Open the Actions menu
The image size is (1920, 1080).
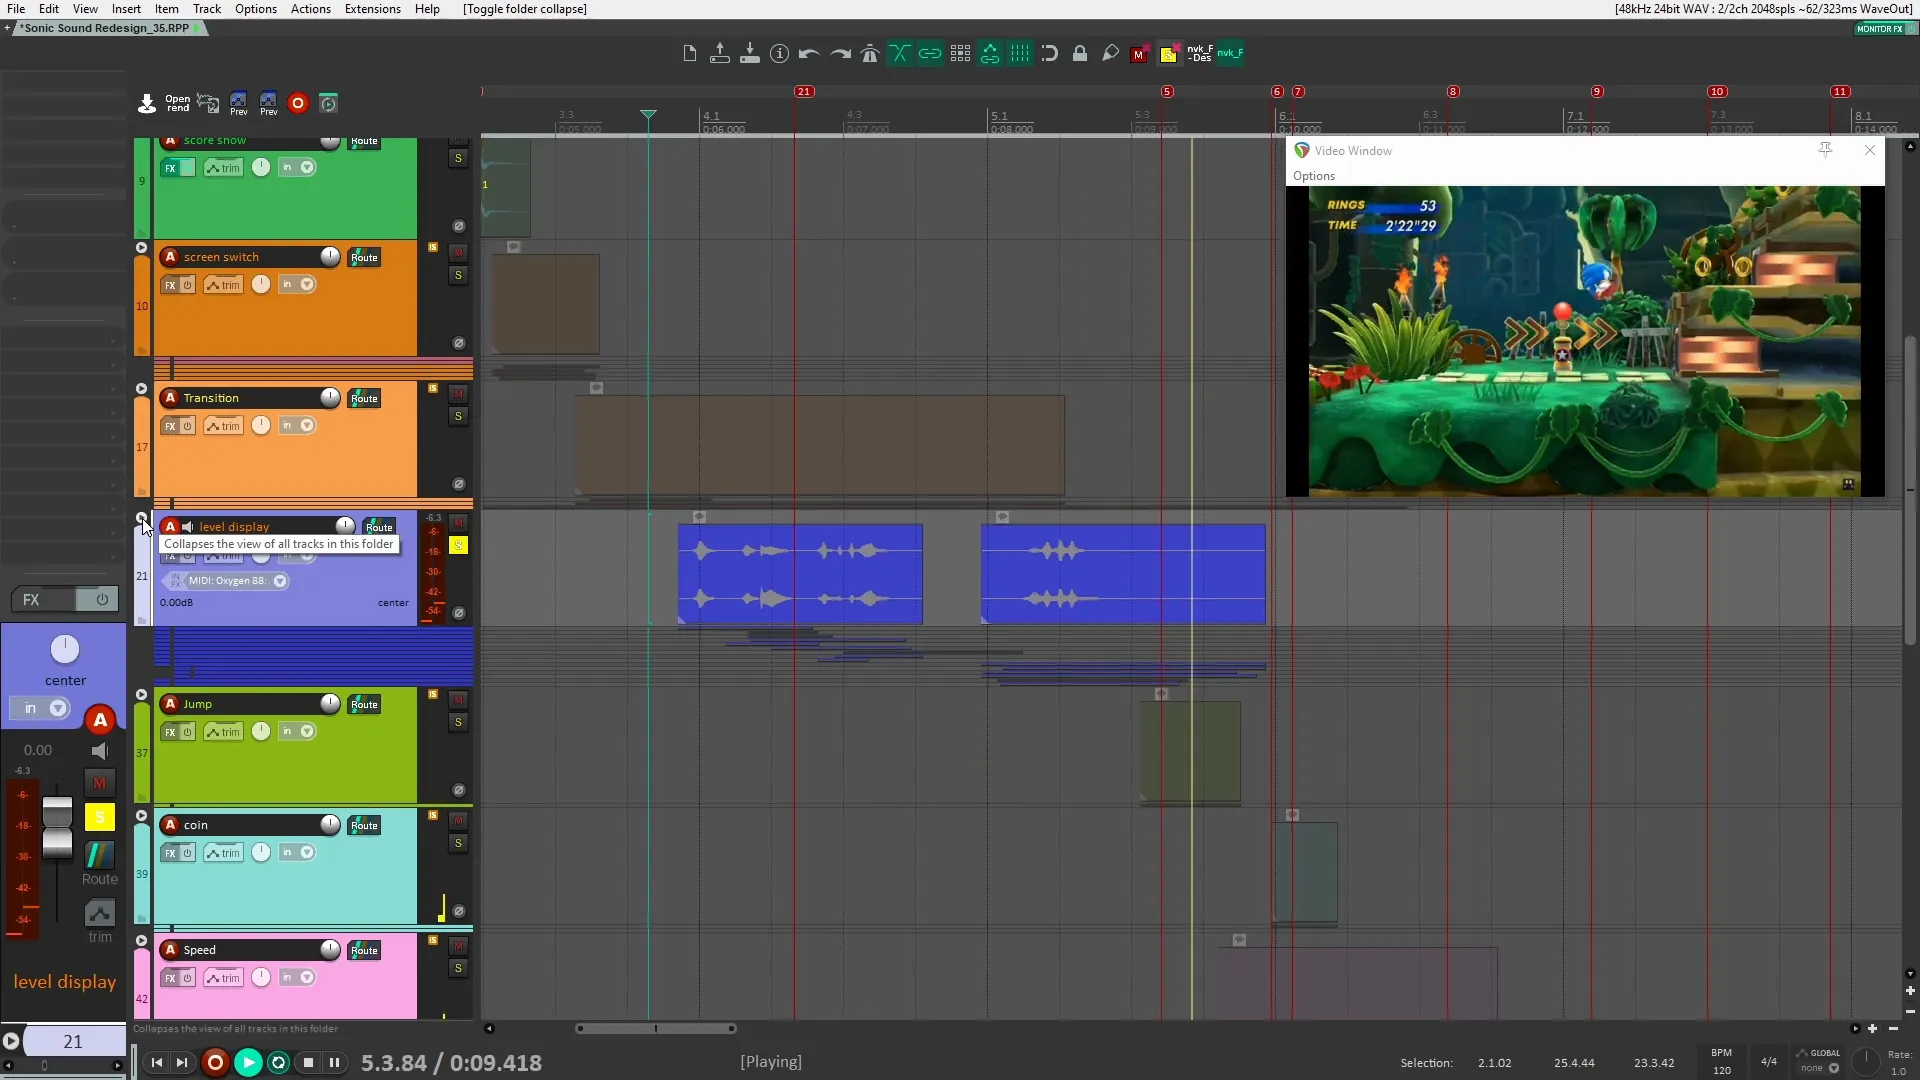click(311, 9)
